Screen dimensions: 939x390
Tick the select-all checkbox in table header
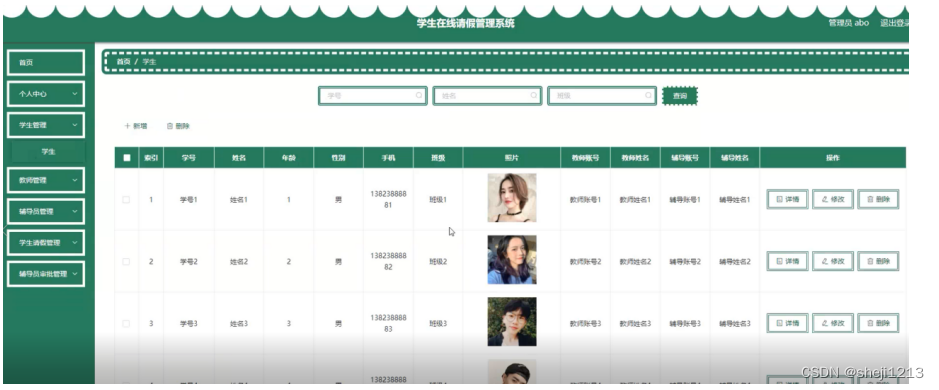[x=126, y=158]
